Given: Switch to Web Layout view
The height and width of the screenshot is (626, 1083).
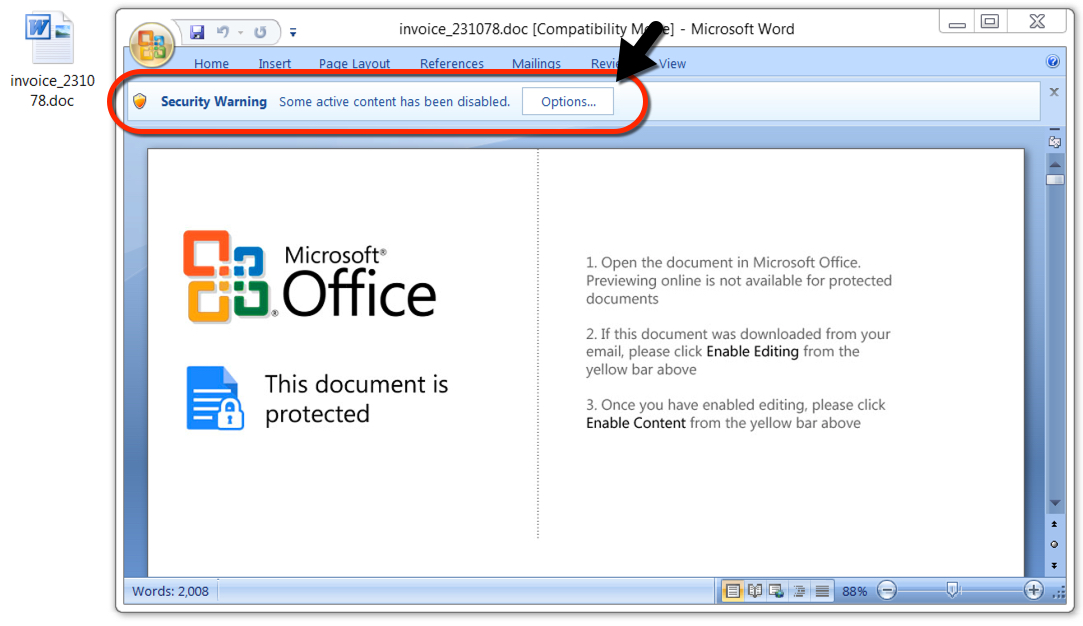Looking at the screenshot, I should point(776,591).
